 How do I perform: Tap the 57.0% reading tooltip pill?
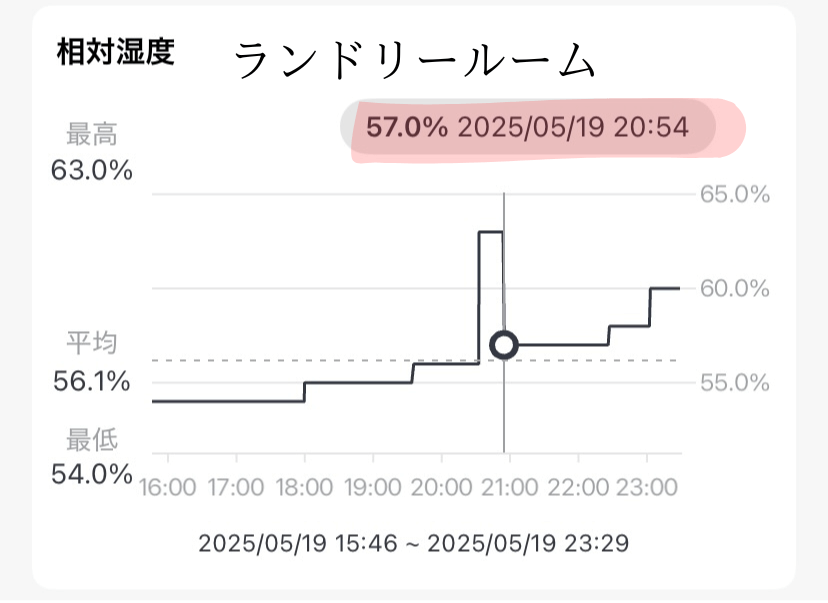coord(529,128)
